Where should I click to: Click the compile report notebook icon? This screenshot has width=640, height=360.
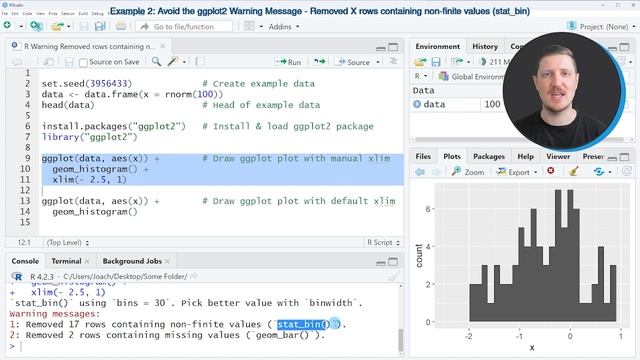tap(200, 62)
